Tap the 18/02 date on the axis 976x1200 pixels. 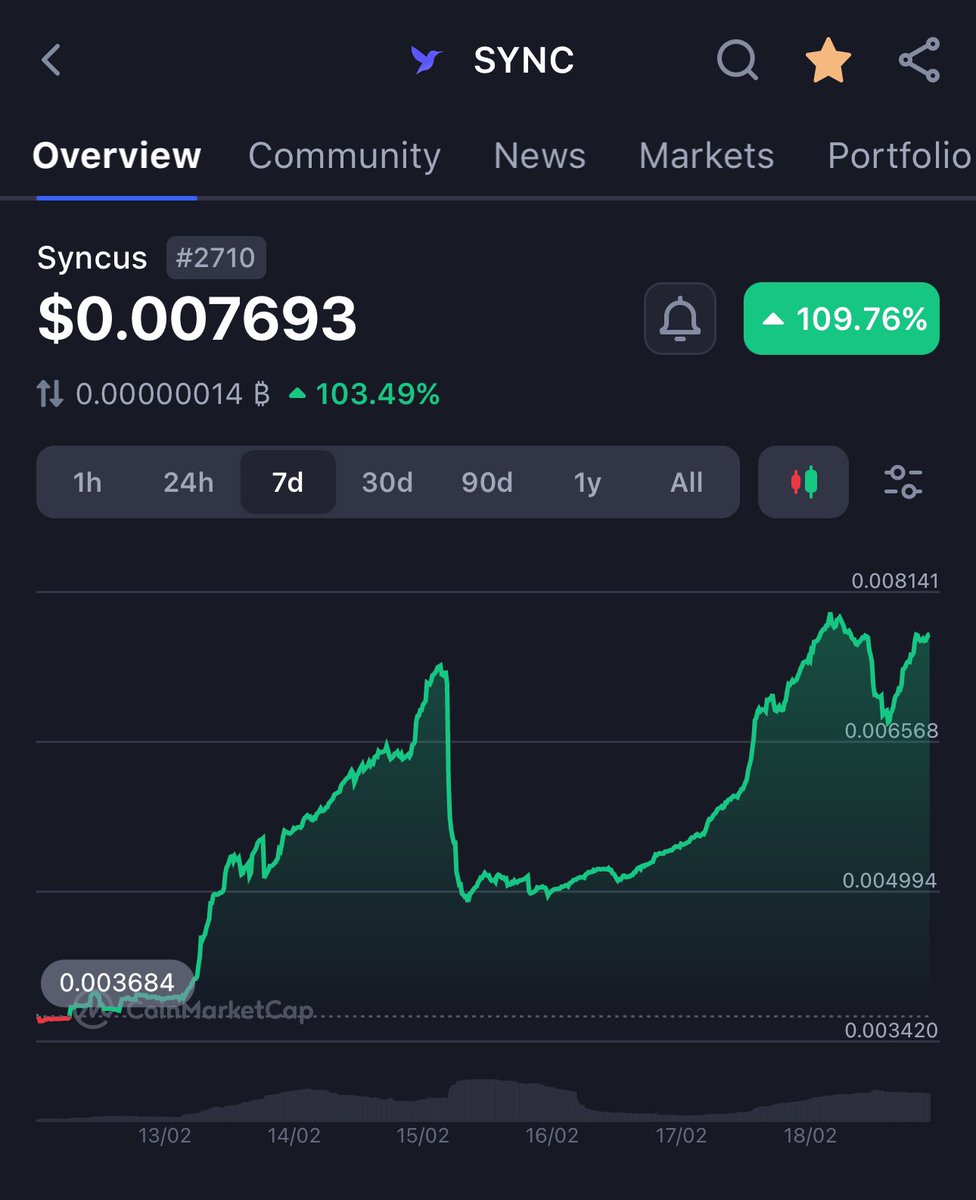[810, 1136]
